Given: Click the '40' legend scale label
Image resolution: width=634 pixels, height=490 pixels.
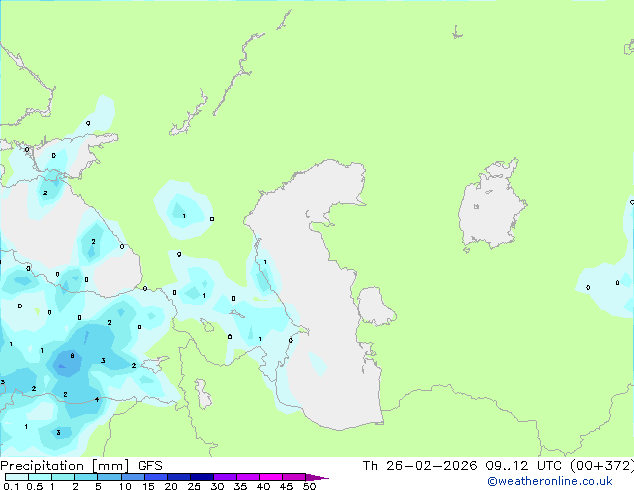Looking at the screenshot, I should click(263, 486).
